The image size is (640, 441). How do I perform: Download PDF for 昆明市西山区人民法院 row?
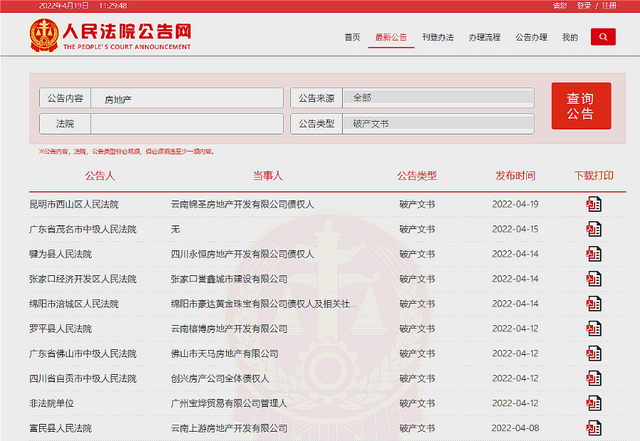point(594,204)
